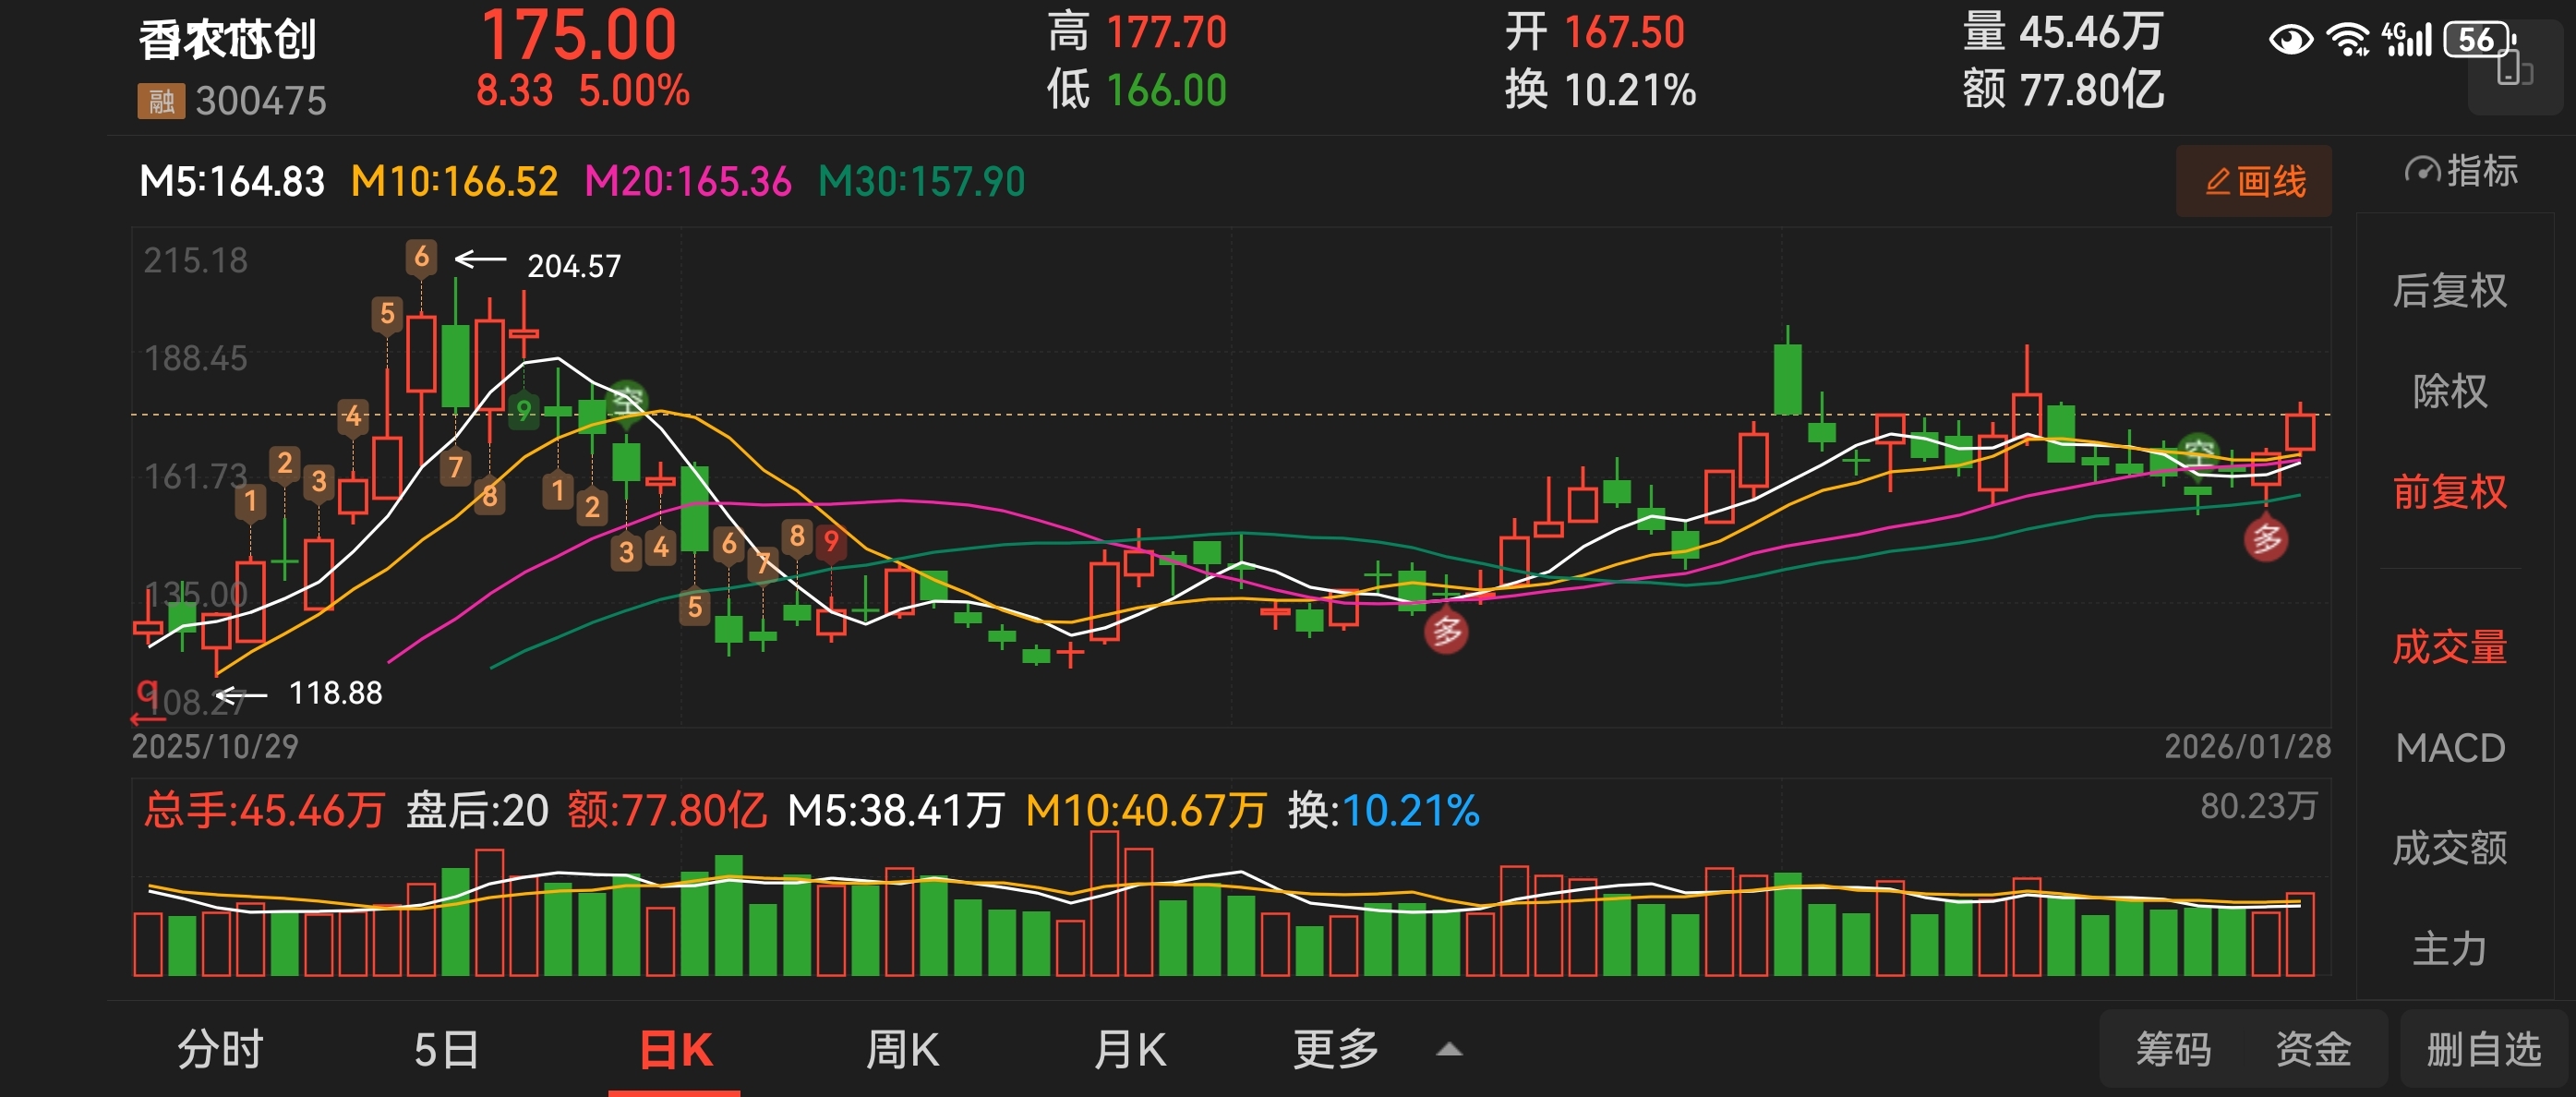Switch to 周K weekly chart tab
The width and height of the screenshot is (2576, 1097).
coord(901,1050)
